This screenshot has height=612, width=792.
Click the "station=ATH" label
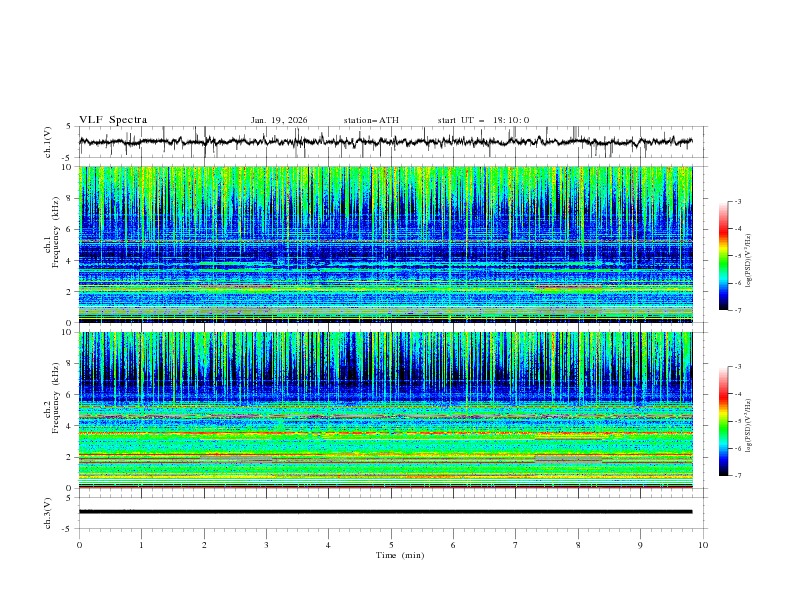tap(371, 120)
